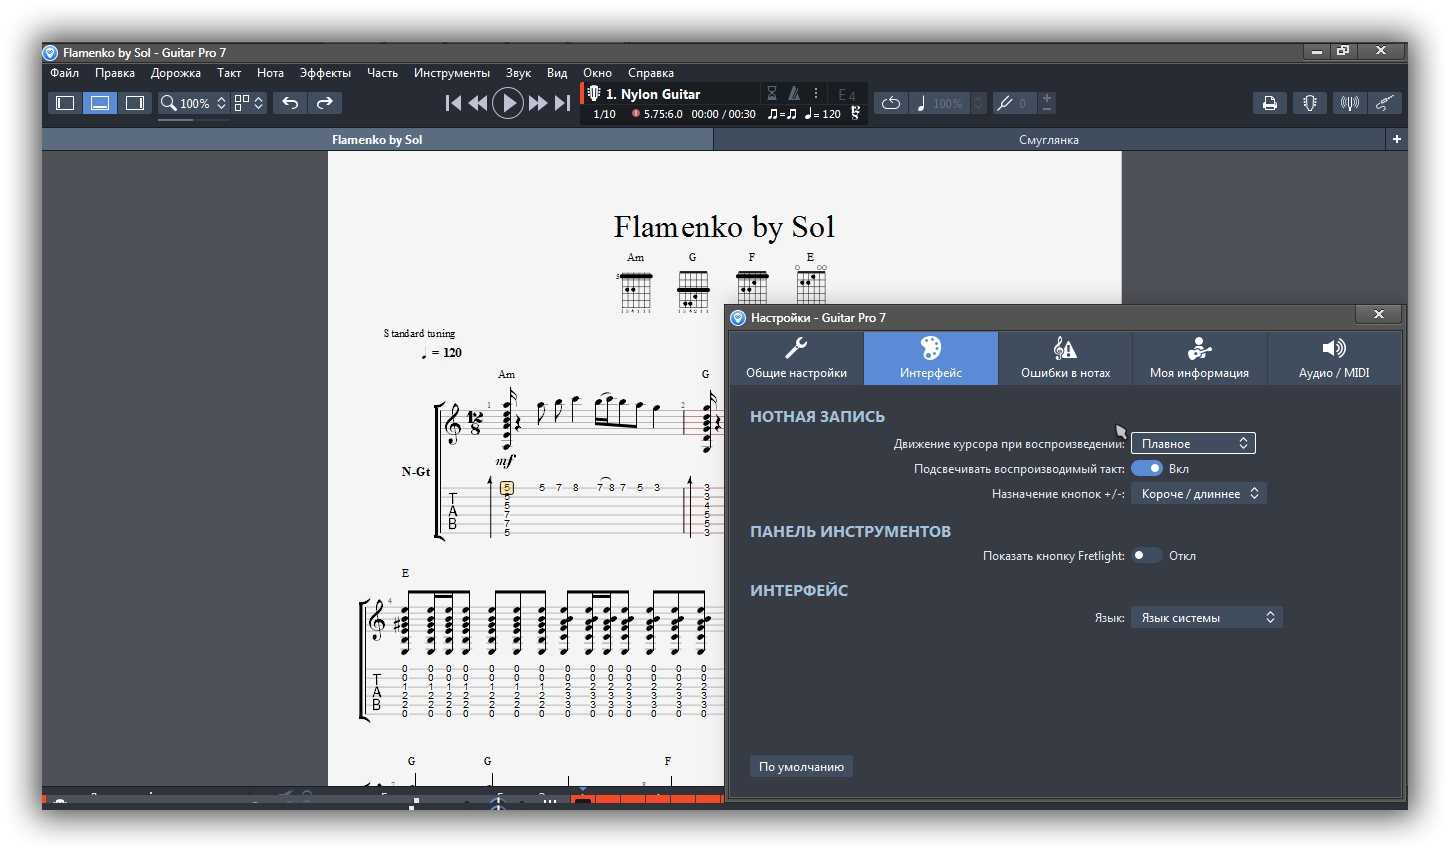1450x852 pixels.
Task: Toggle the right inspector panel icon
Action: pyautogui.click(x=134, y=103)
